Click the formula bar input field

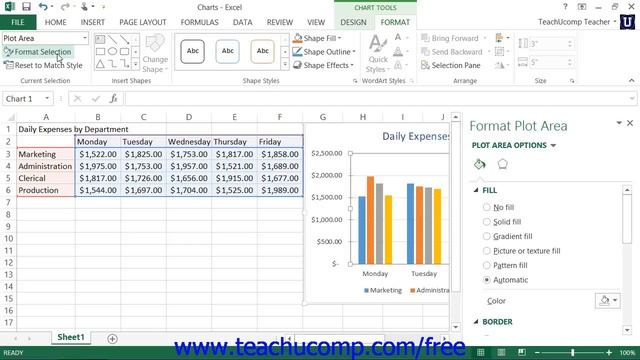[376, 98]
